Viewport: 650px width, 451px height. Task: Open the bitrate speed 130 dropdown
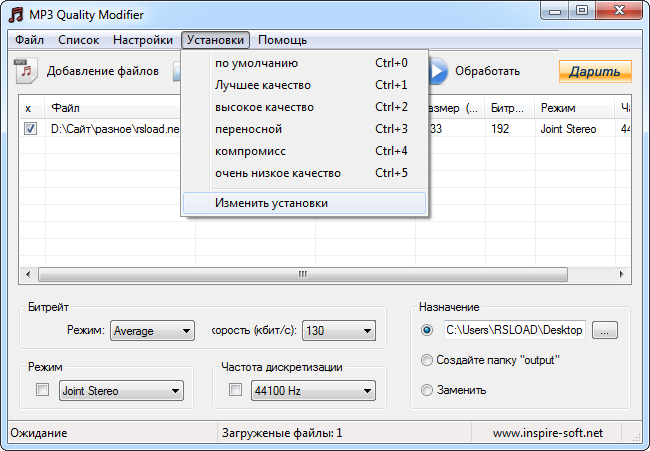[339, 331]
